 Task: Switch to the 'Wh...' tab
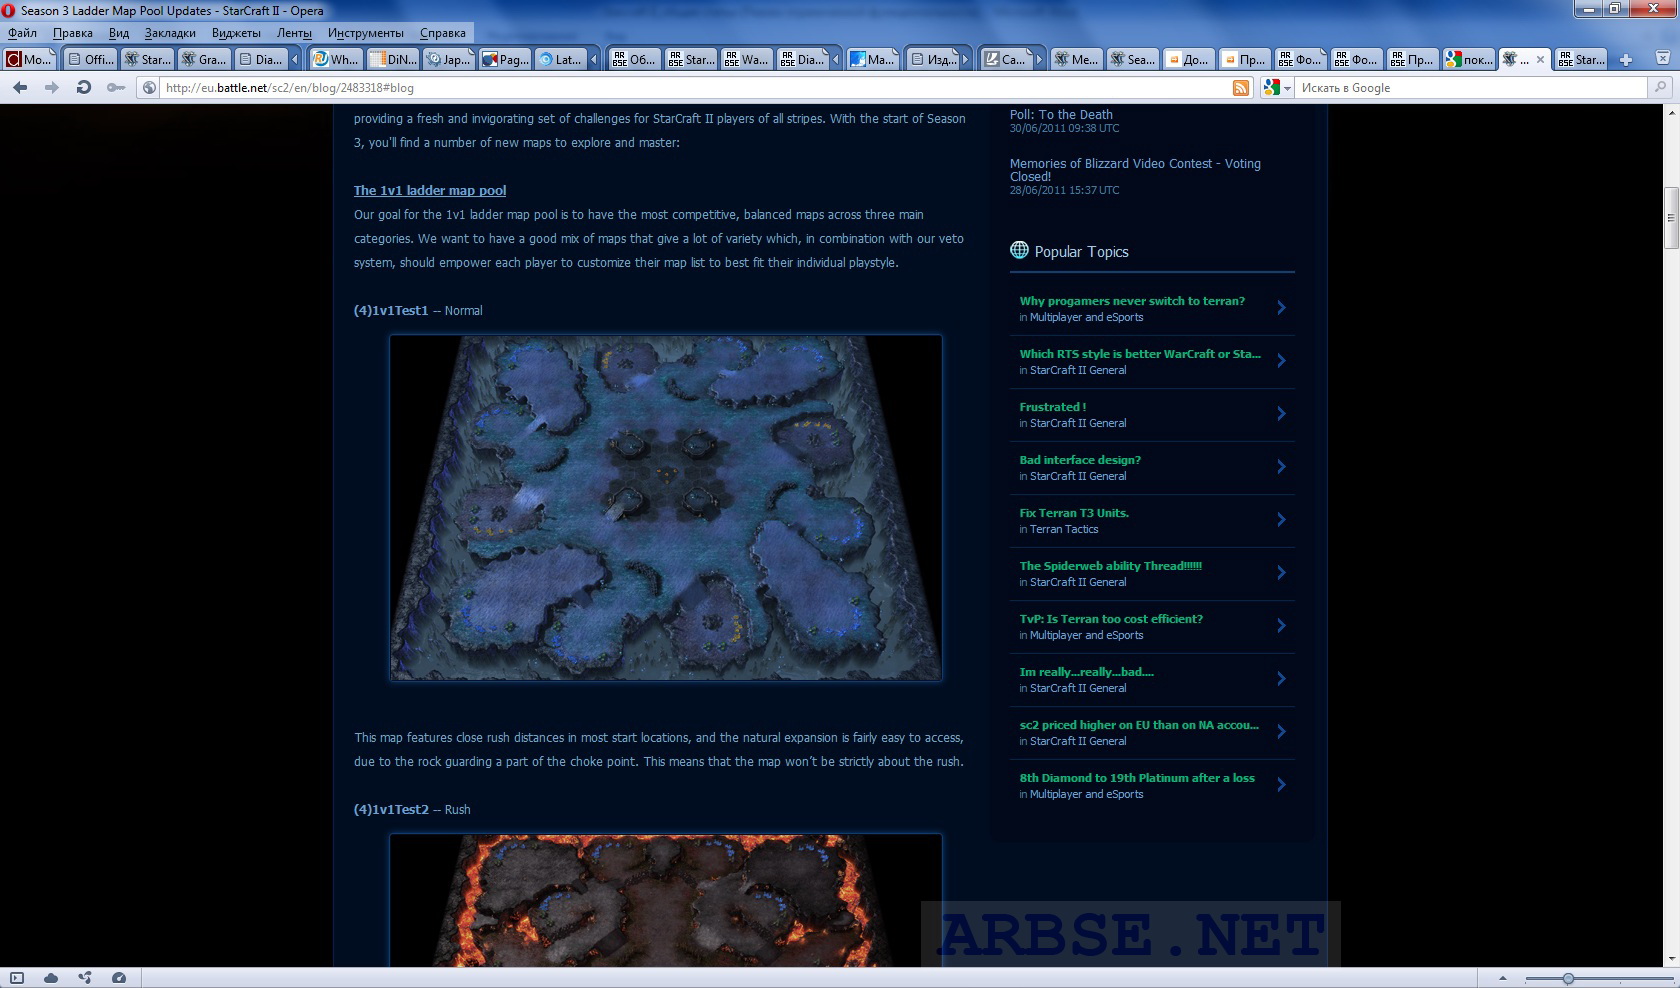coord(335,60)
